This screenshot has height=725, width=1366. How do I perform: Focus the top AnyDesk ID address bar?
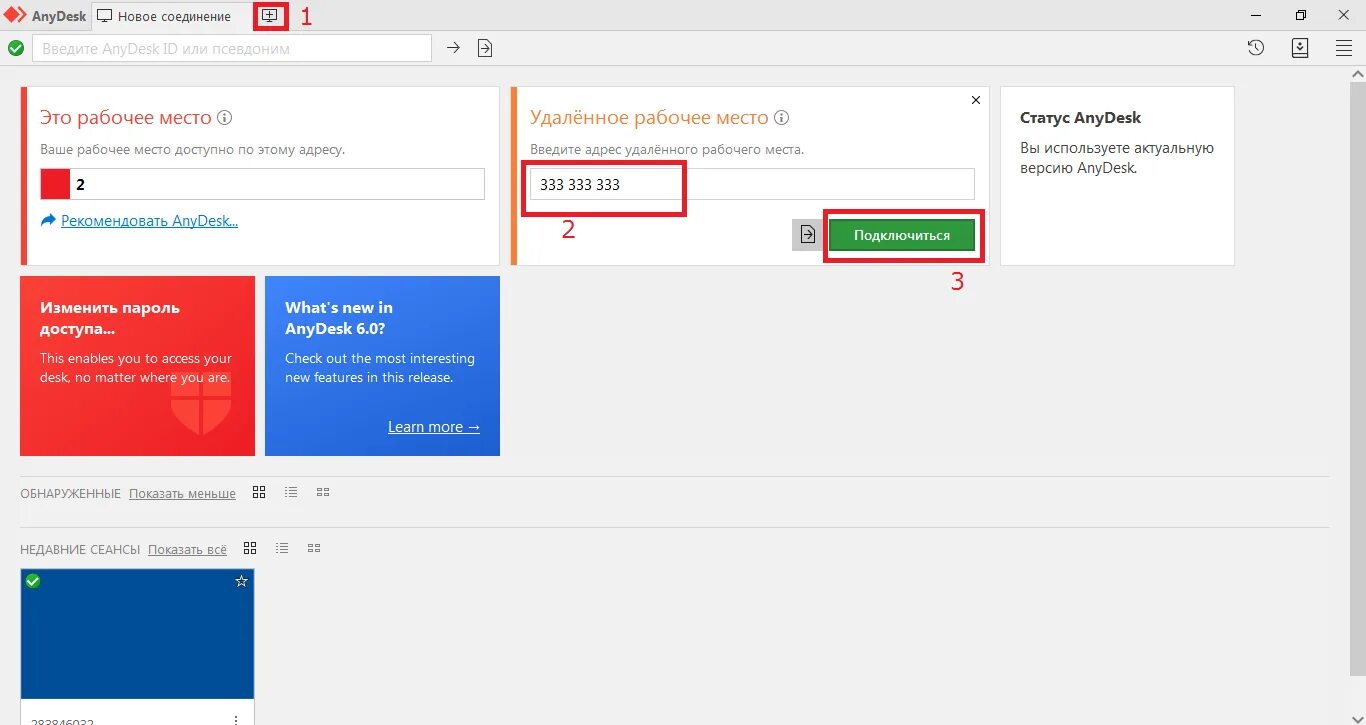pos(232,48)
